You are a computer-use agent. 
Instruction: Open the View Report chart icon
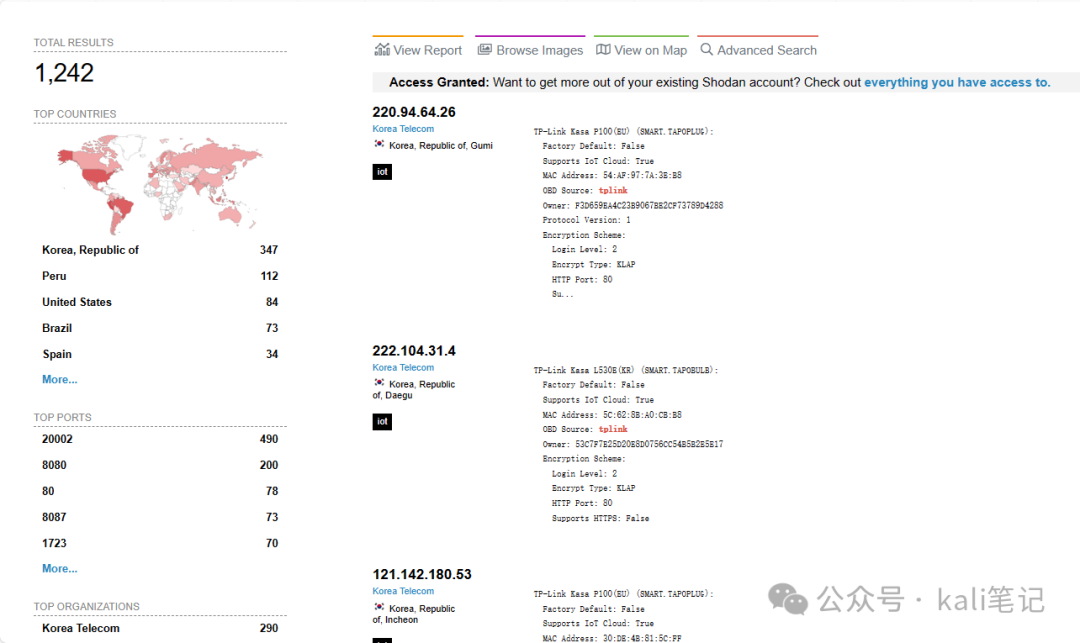(382, 50)
